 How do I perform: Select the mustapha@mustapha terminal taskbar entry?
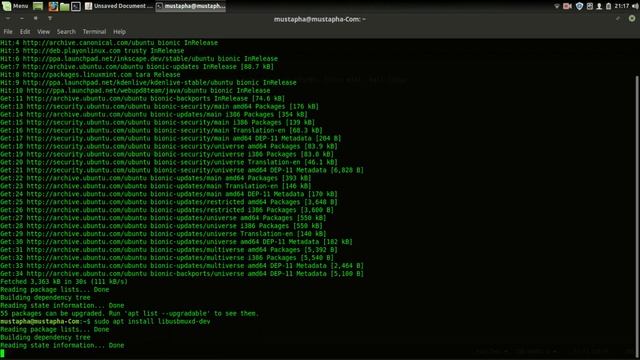[x=191, y=6]
